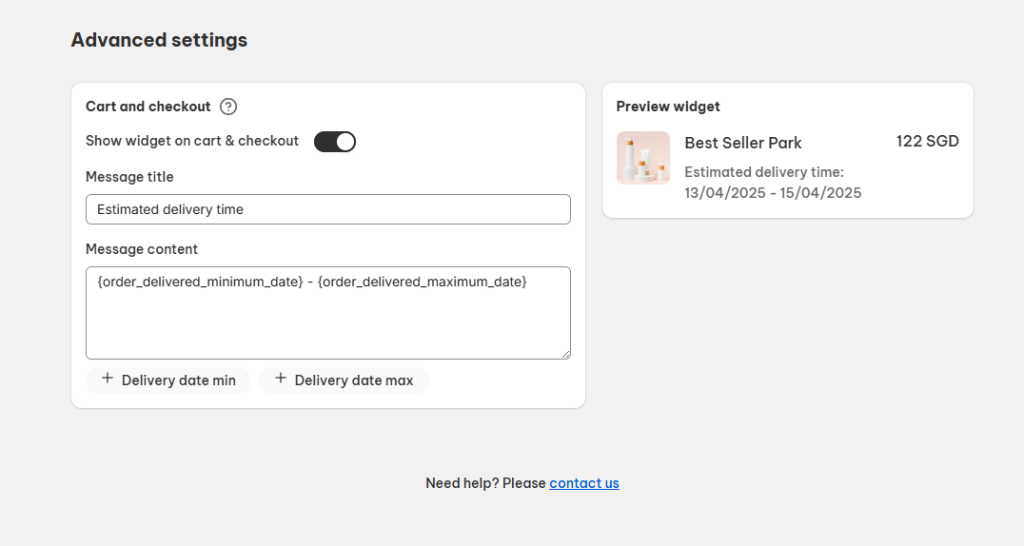Click the help question mark icon beside Cart and checkout
The image size is (1024, 546).
point(228,106)
